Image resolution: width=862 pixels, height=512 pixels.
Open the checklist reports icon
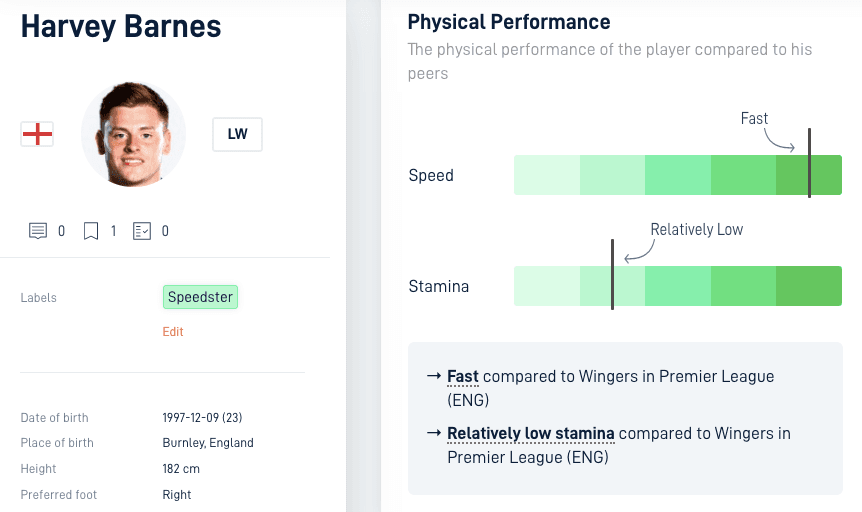(142, 231)
